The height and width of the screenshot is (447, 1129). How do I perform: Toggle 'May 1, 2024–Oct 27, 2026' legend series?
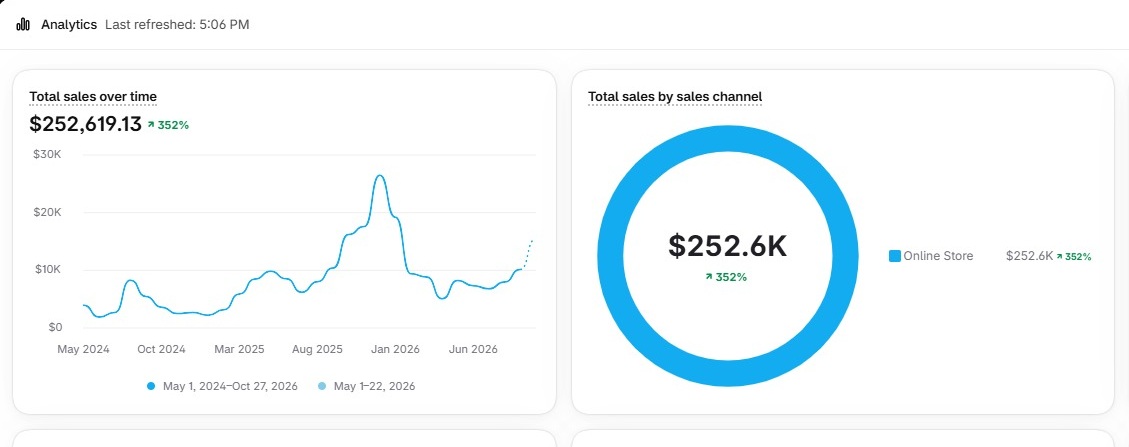pyautogui.click(x=222, y=387)
